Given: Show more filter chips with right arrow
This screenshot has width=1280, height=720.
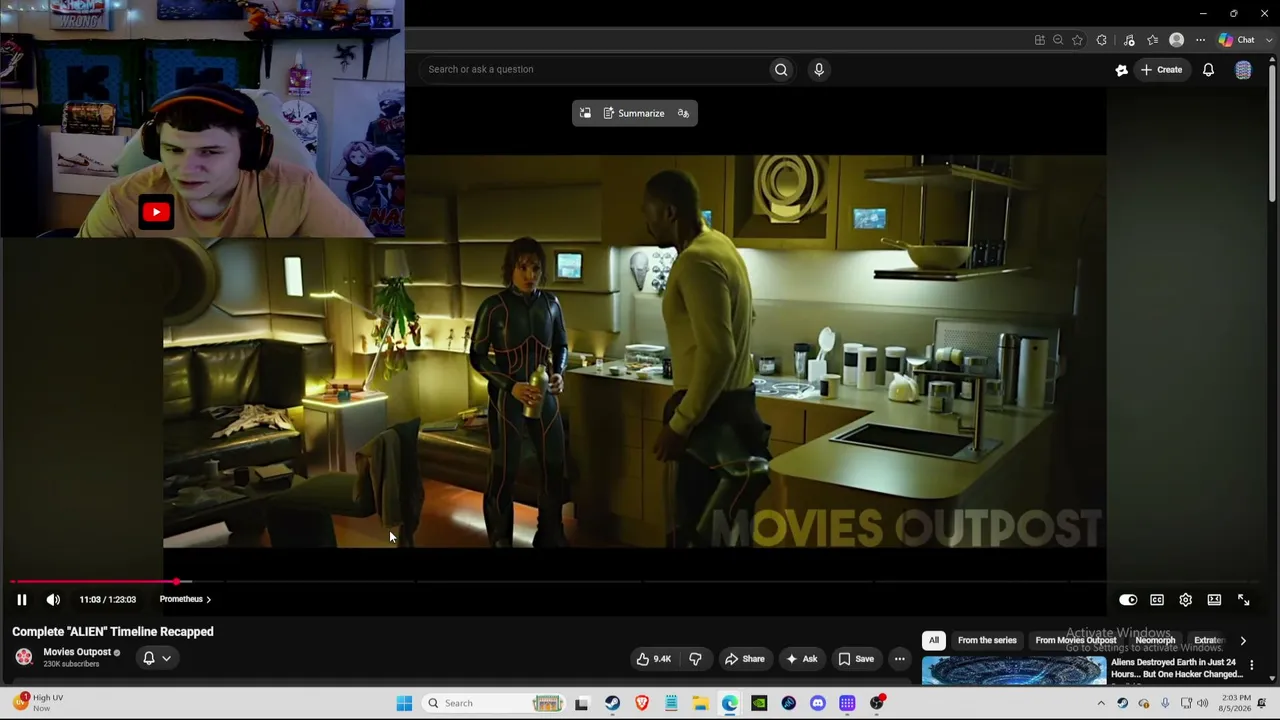Looking at the screenshot, I should (x=1243, y=640).
